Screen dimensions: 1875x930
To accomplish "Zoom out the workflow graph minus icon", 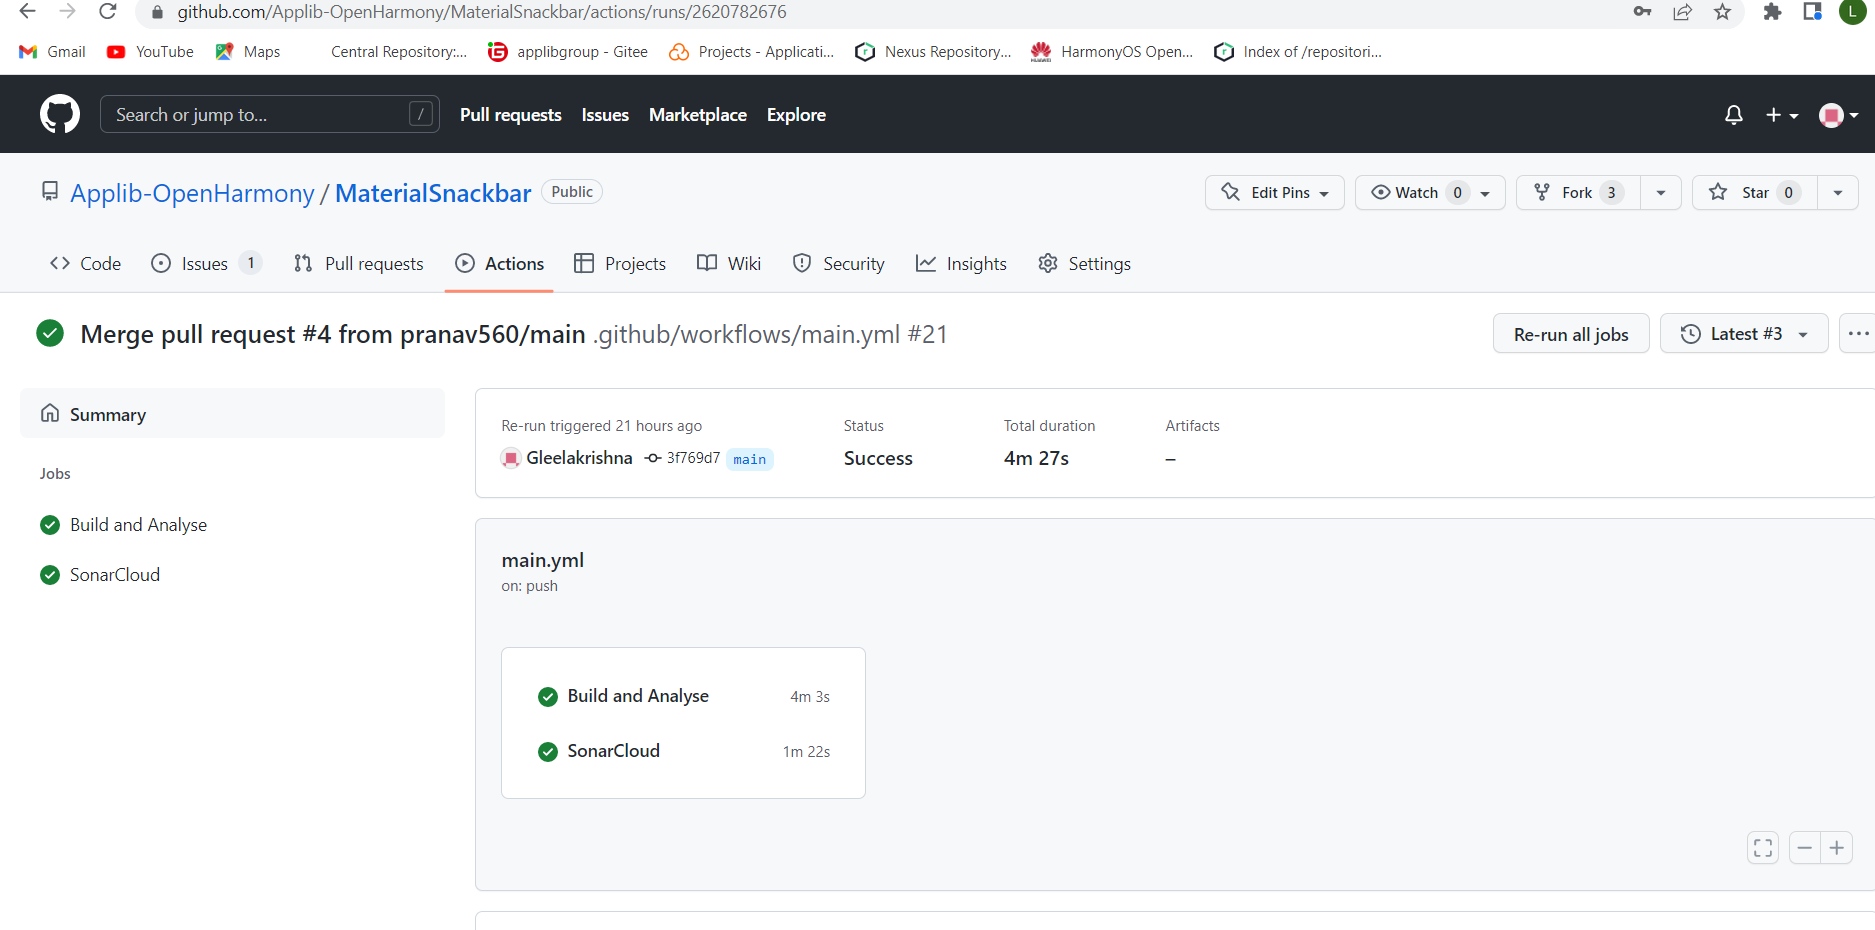I will [1804, 848].
